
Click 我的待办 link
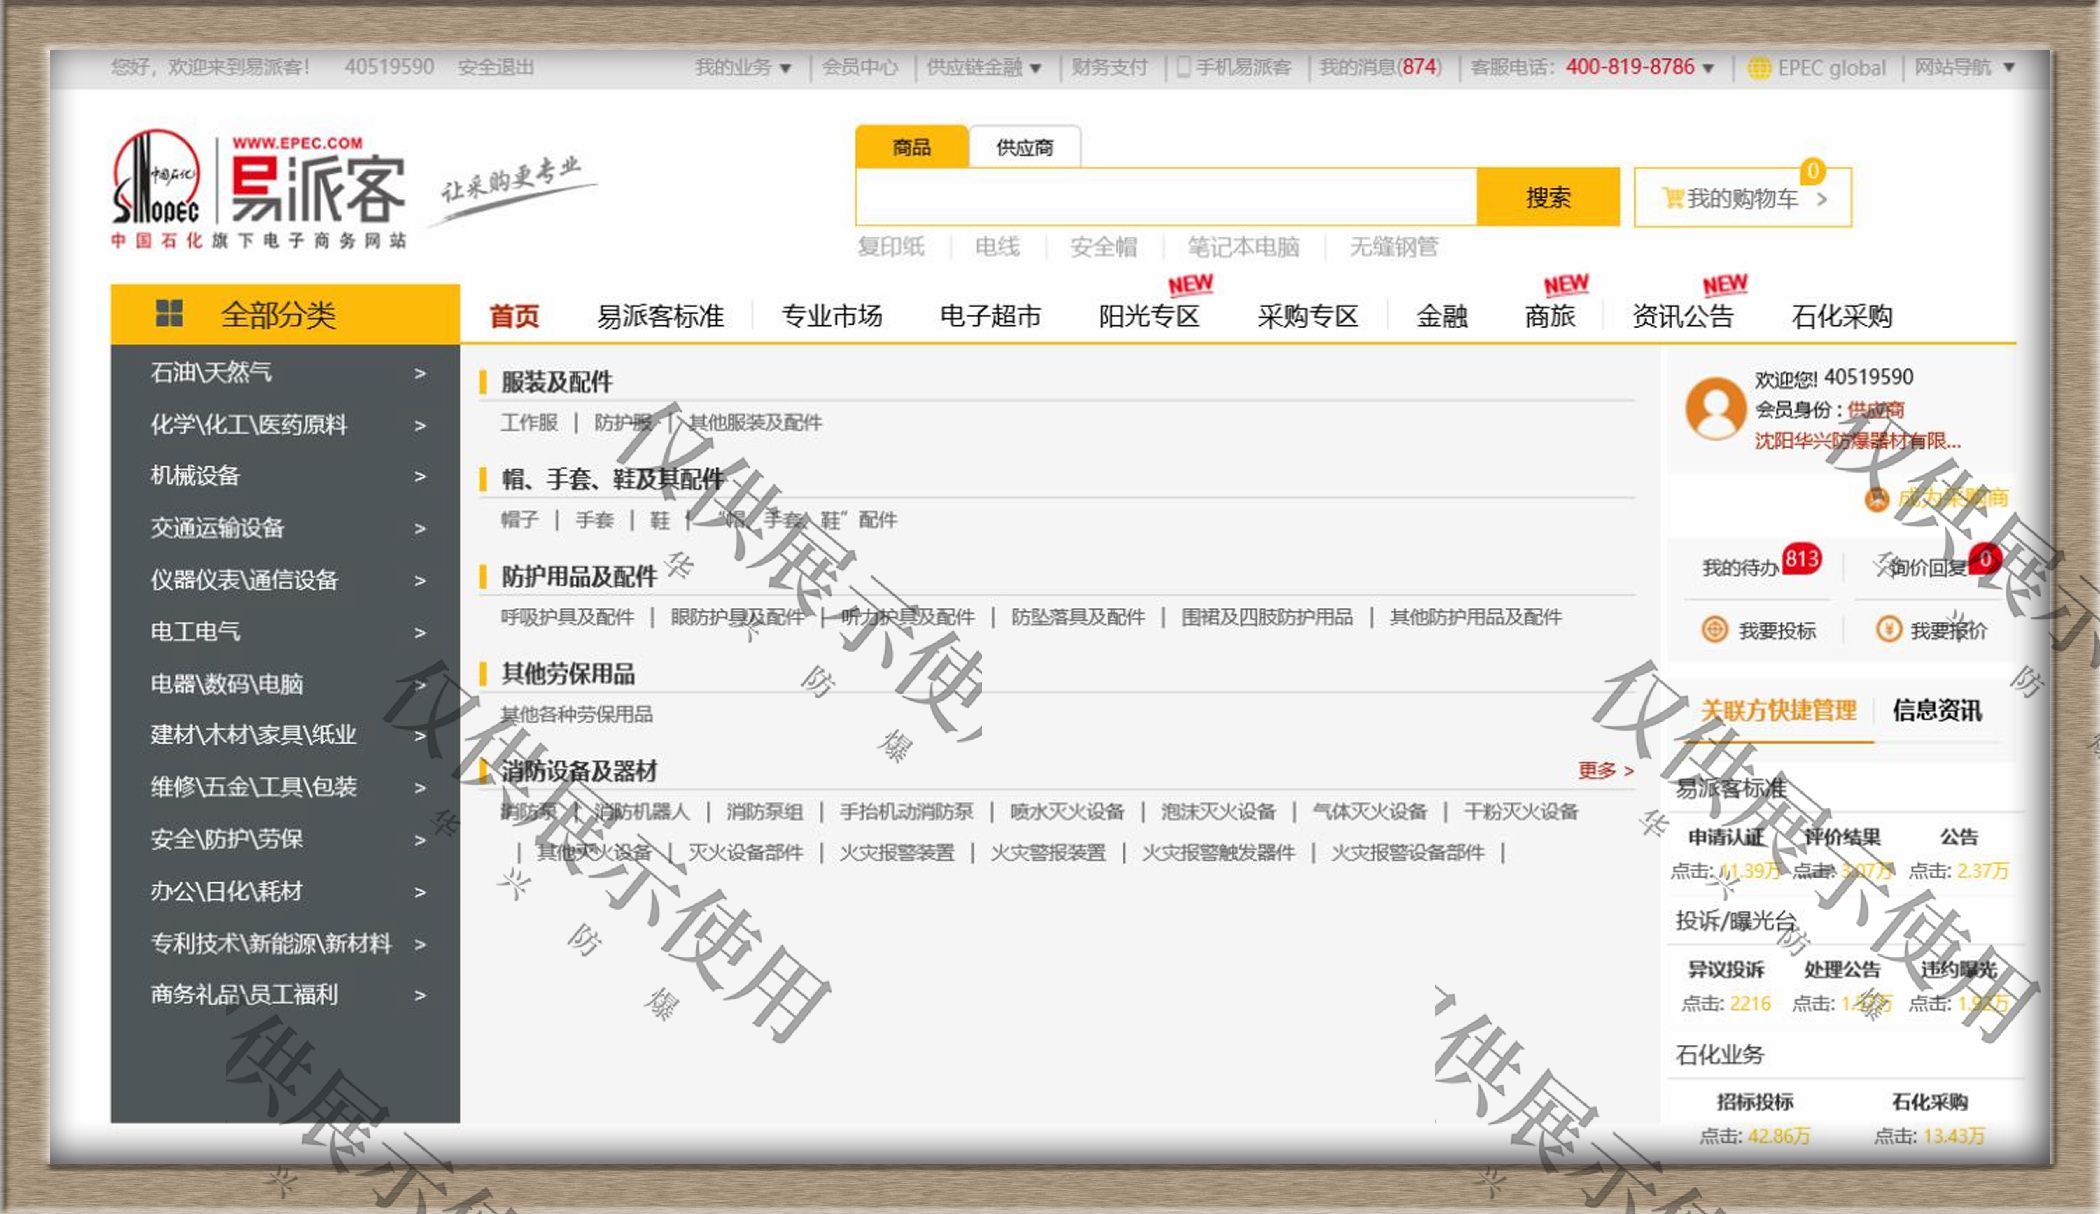(x=1741, y=568)
